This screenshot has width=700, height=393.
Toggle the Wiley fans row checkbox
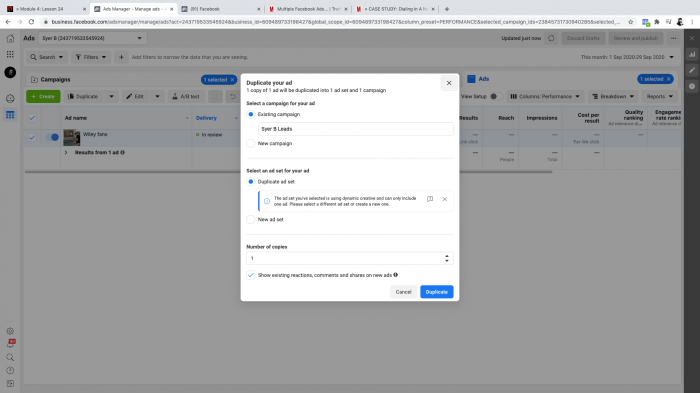32,137
